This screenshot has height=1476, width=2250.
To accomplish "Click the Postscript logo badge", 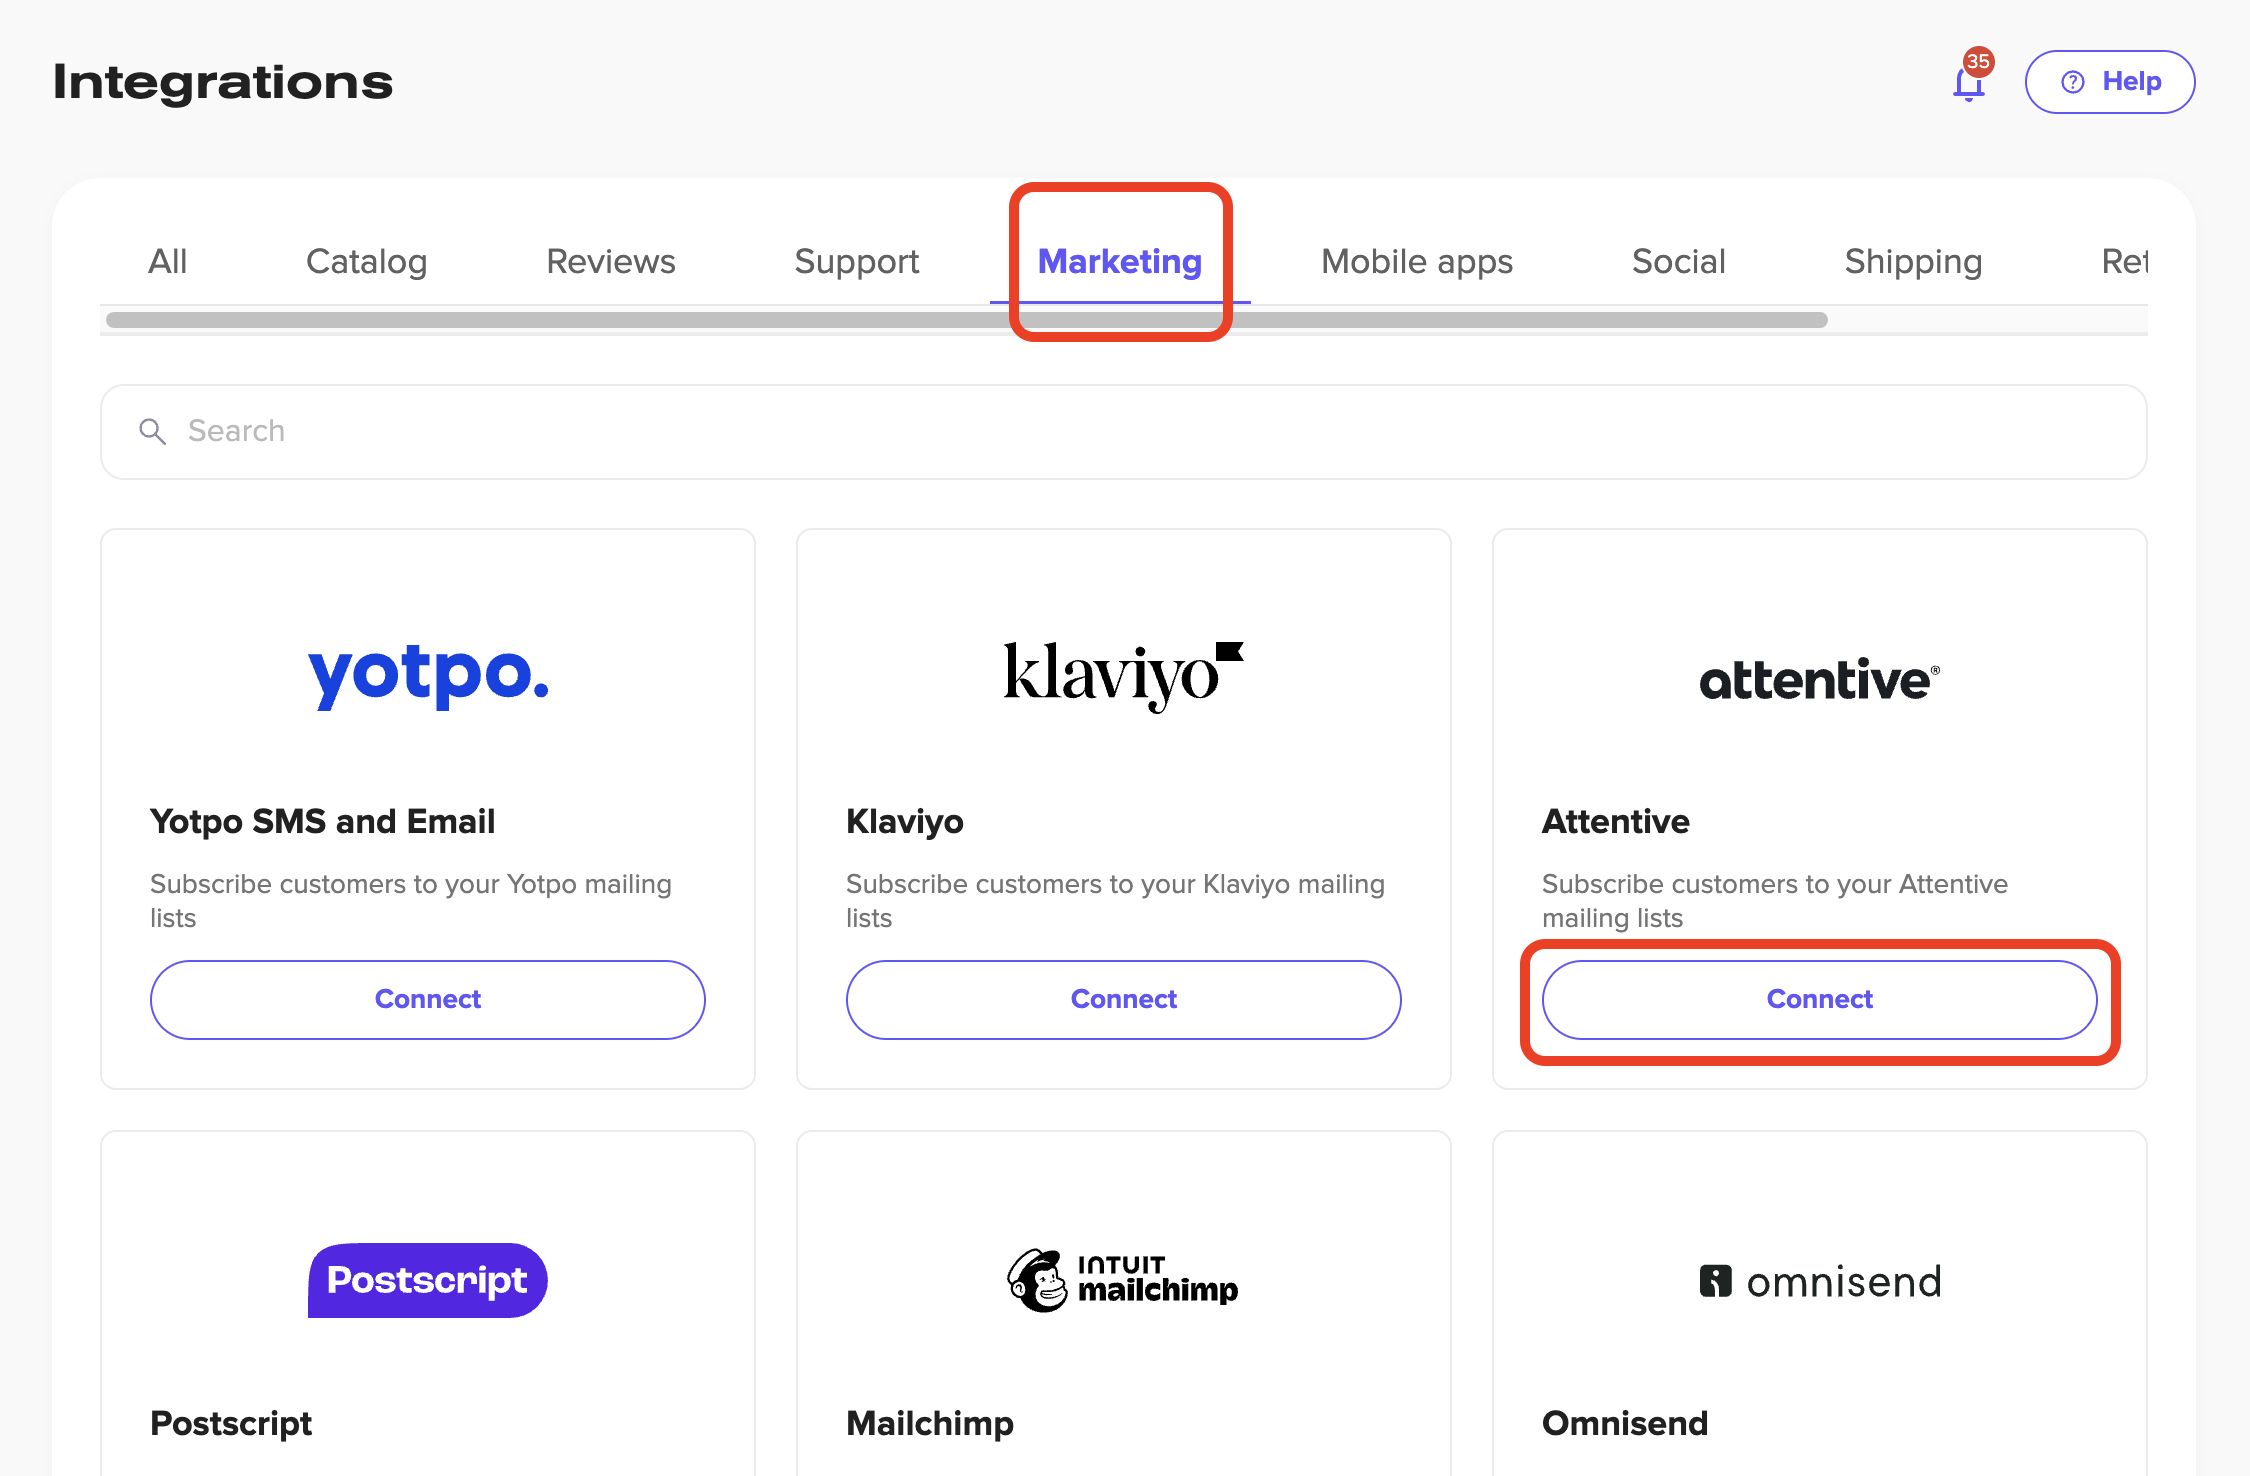I will coord(428,1280).
